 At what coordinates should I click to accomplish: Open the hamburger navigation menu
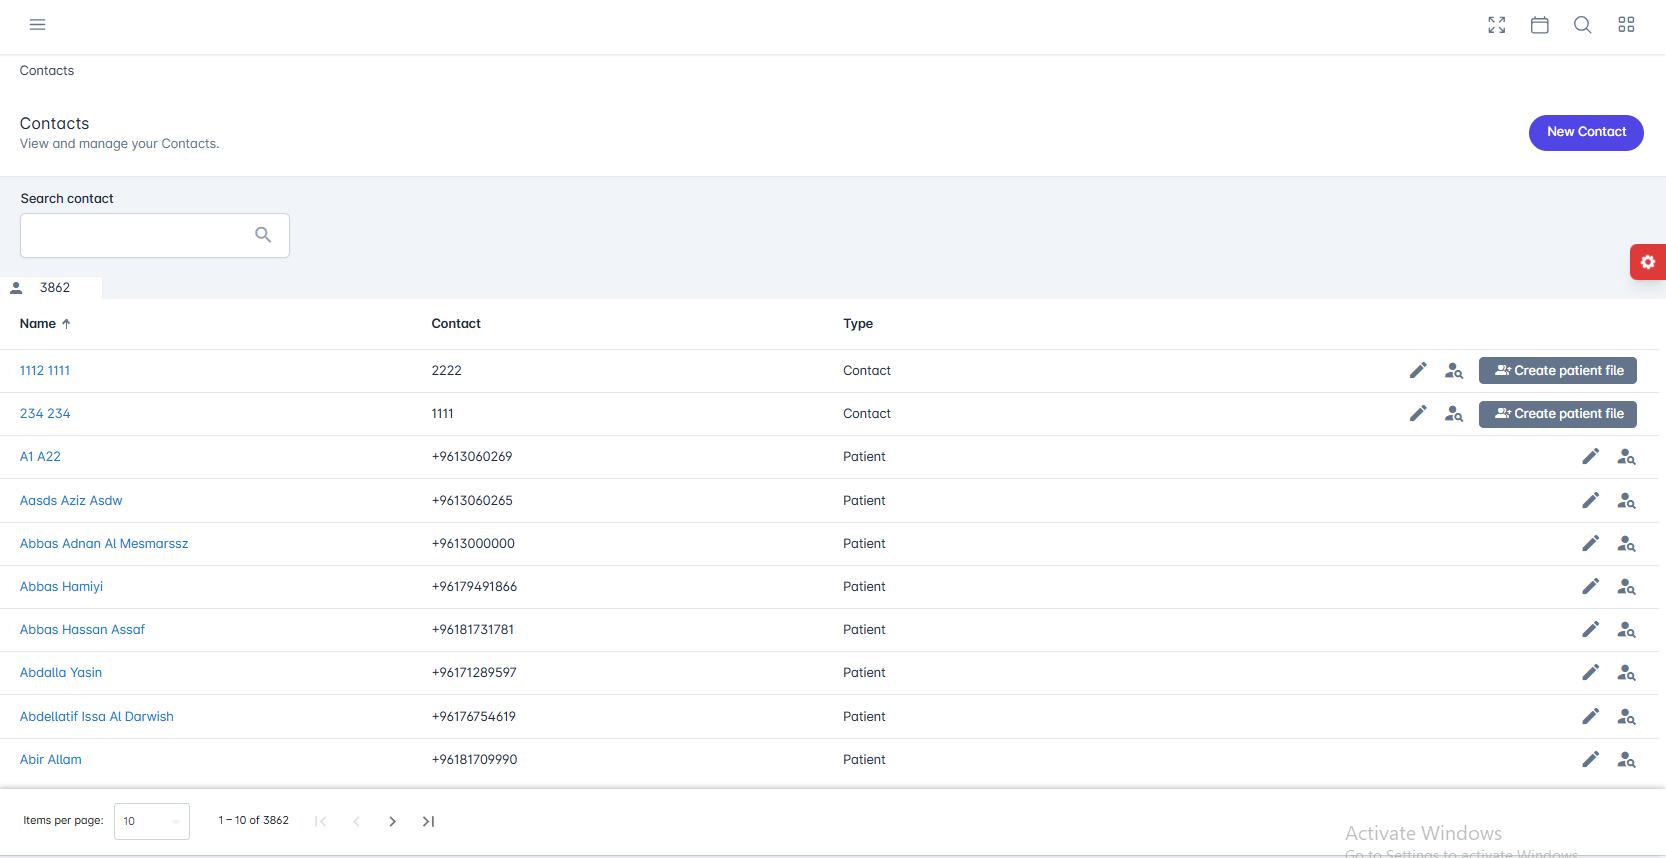(x=37, y=25)
